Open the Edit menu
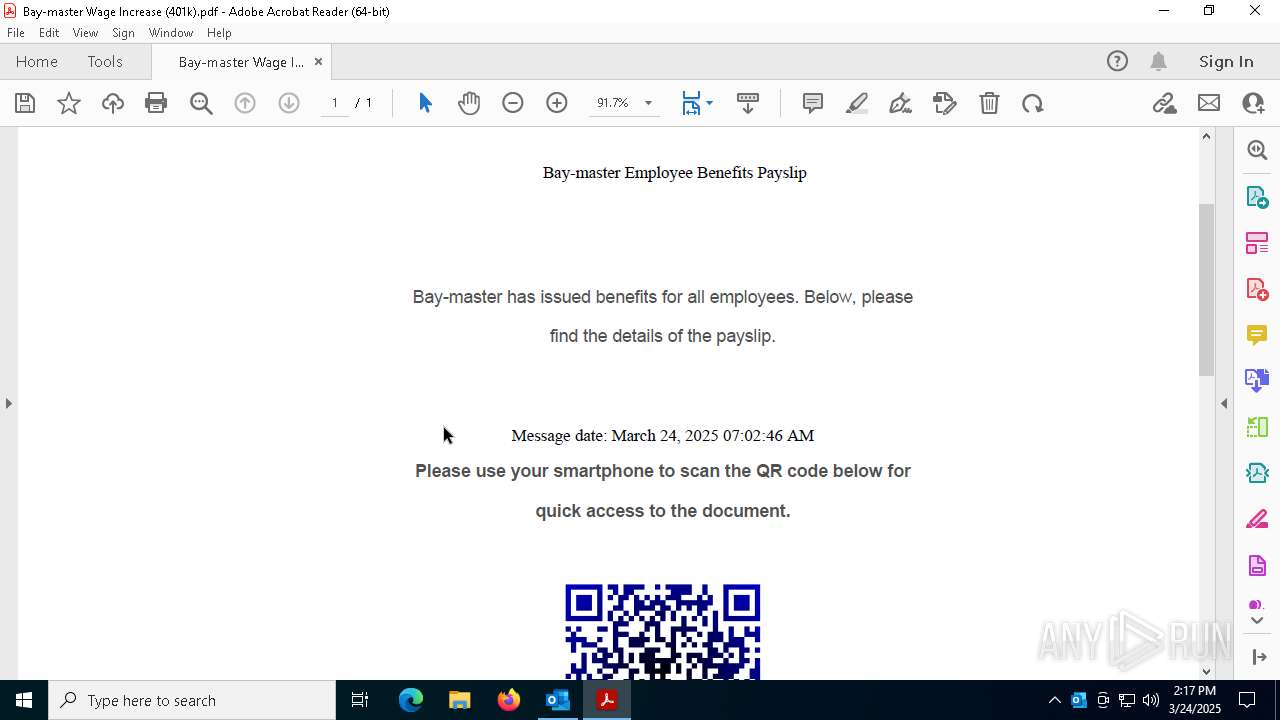The image size is (1280, 720). coord(49,32)
